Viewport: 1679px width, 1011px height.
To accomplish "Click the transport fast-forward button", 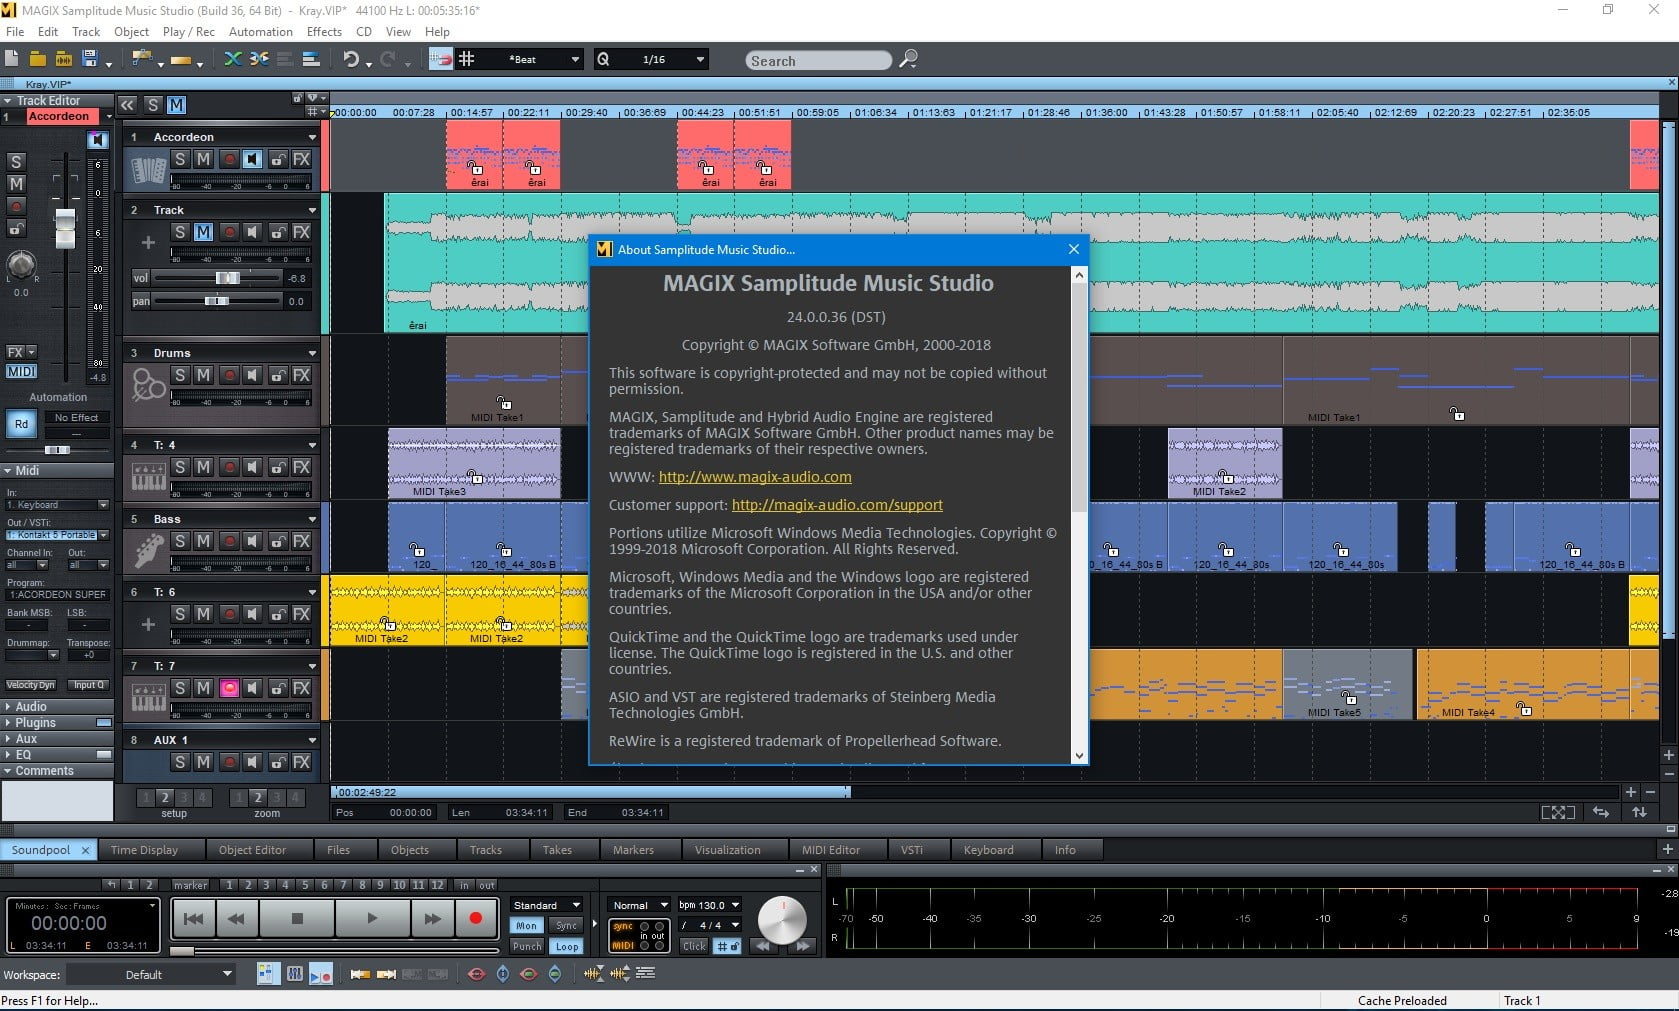I will 433,918.
